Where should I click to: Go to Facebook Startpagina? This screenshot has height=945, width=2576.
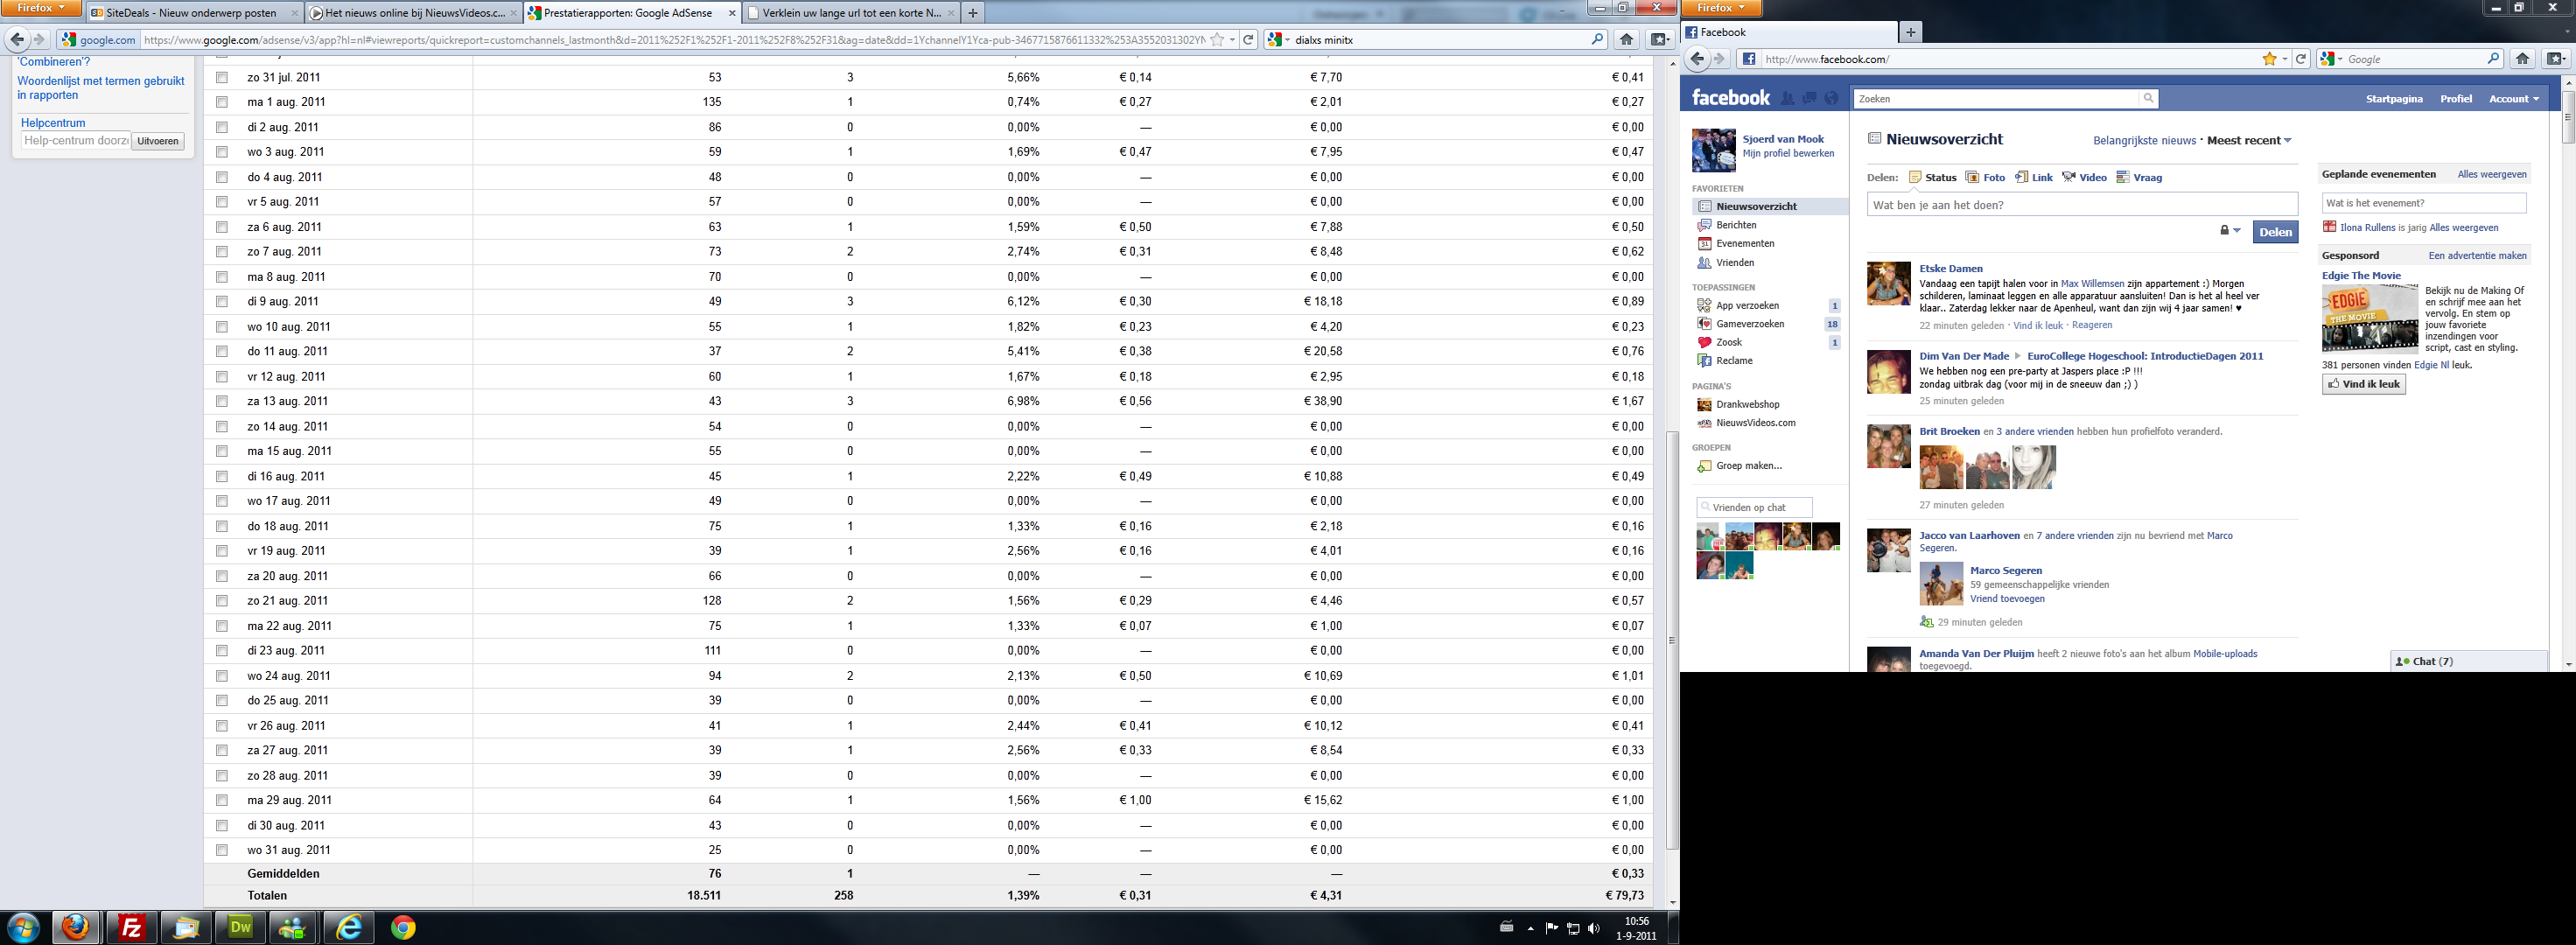pyautogui.click(x=2394, y=99)
